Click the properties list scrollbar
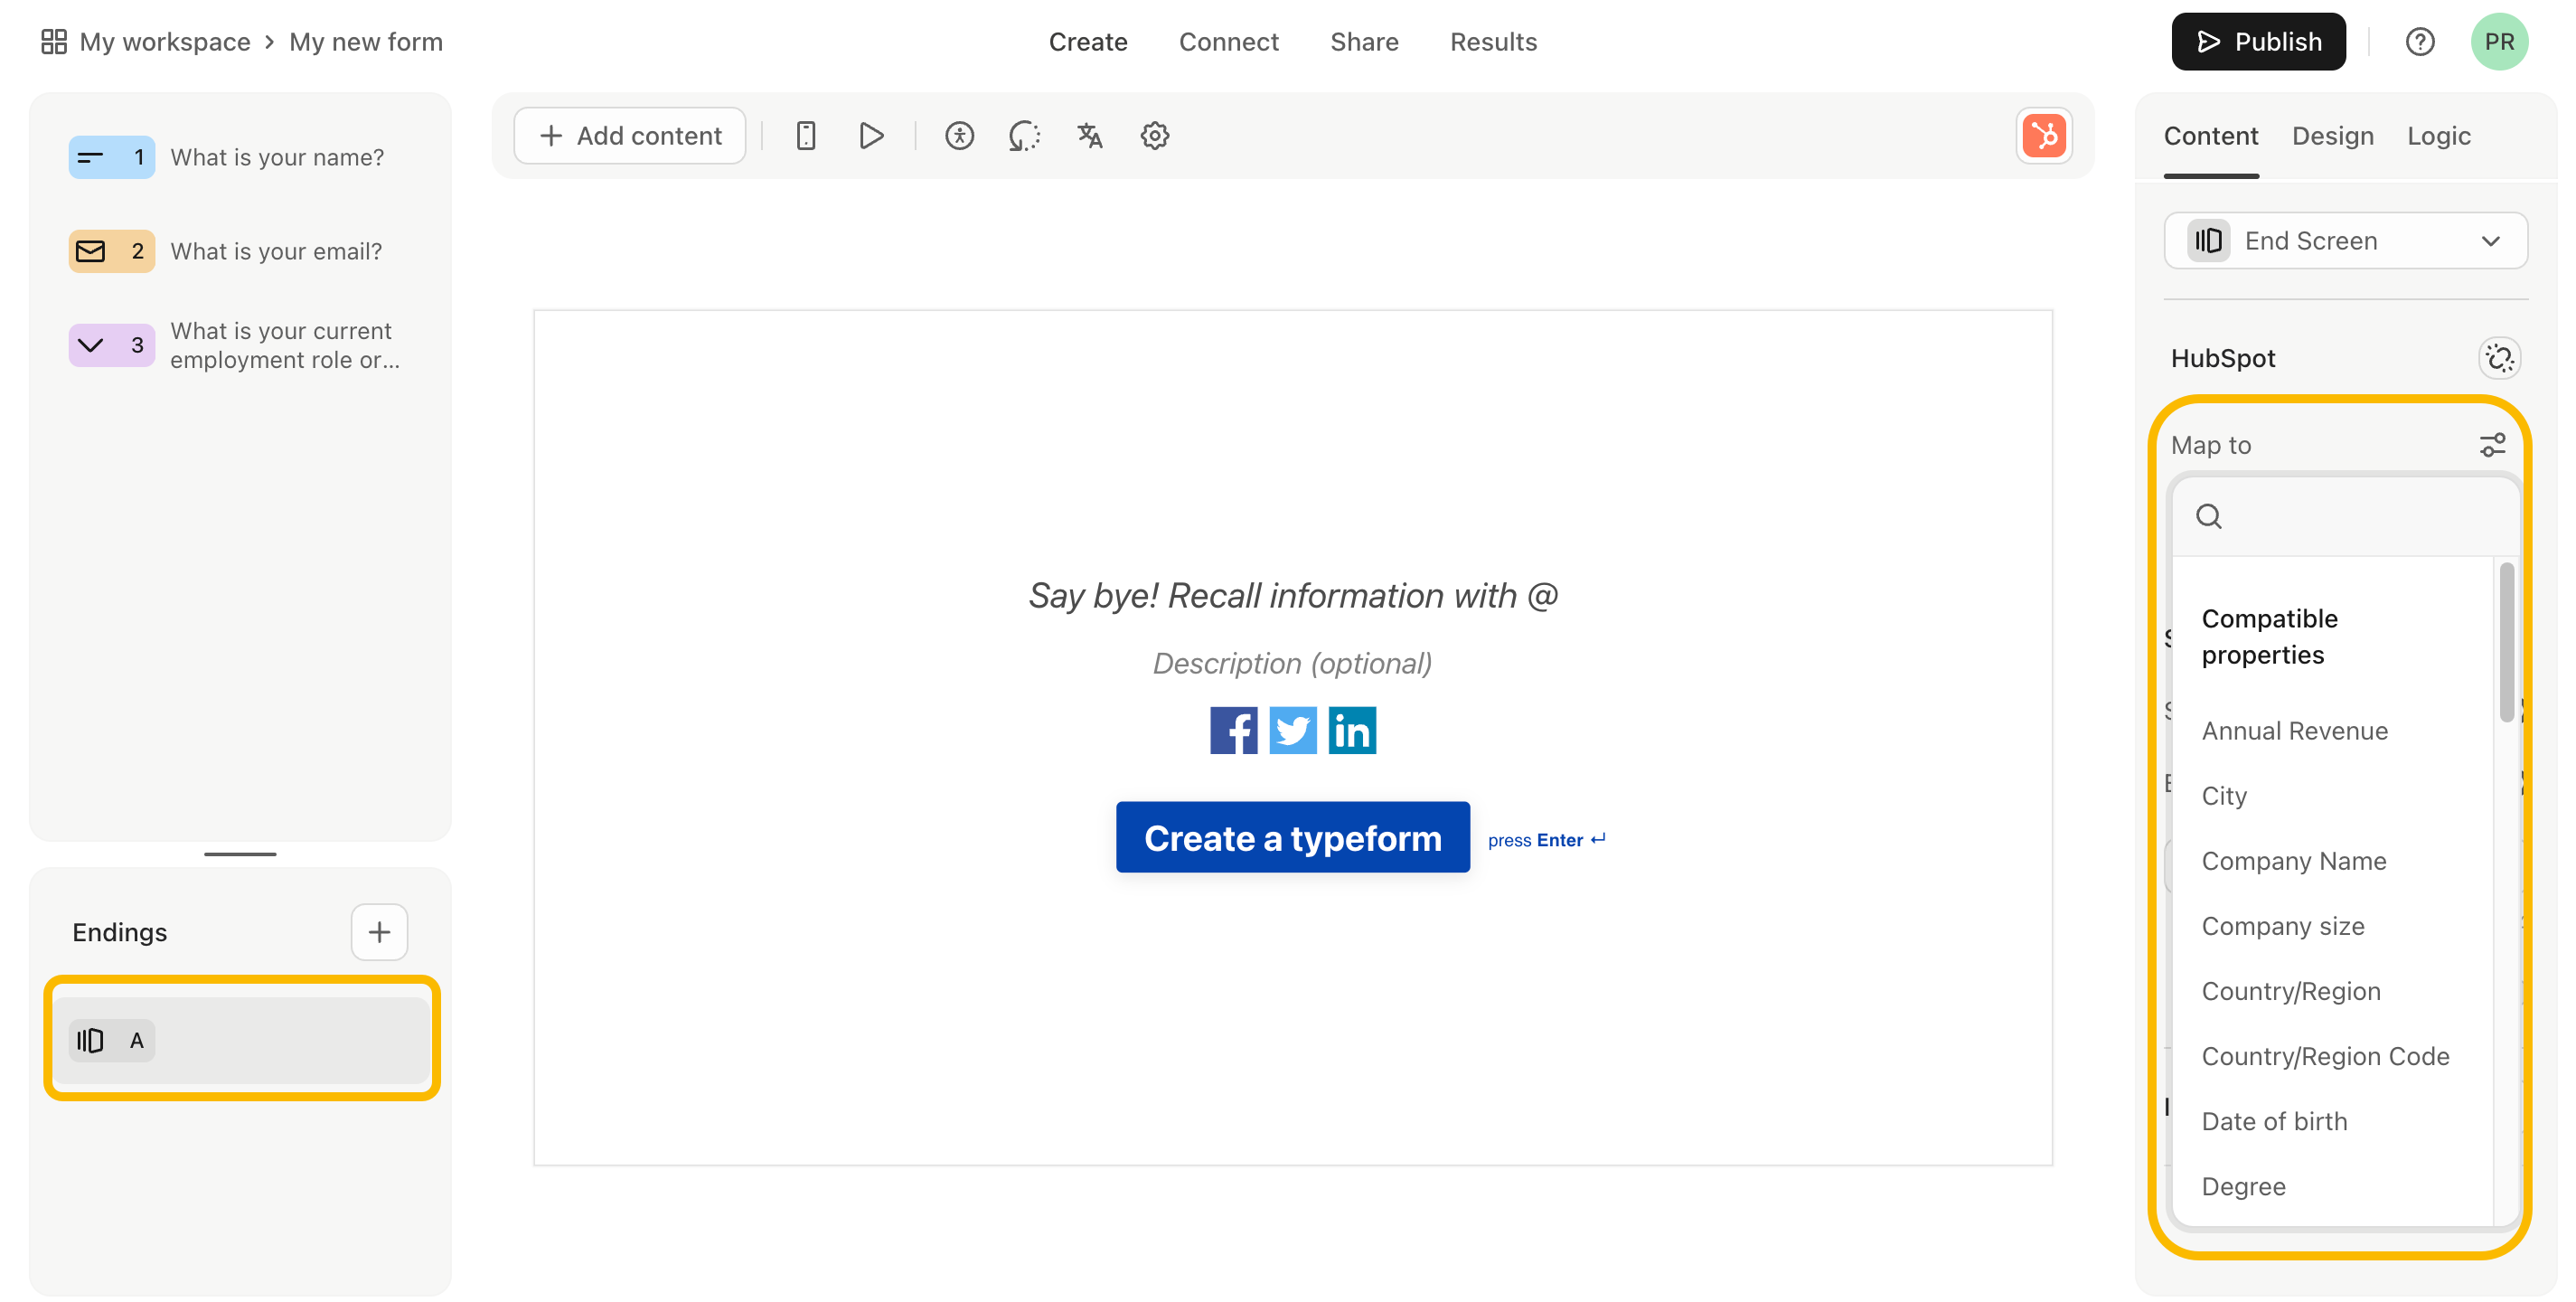The image size is (2576, 1302). [2506, 642]
